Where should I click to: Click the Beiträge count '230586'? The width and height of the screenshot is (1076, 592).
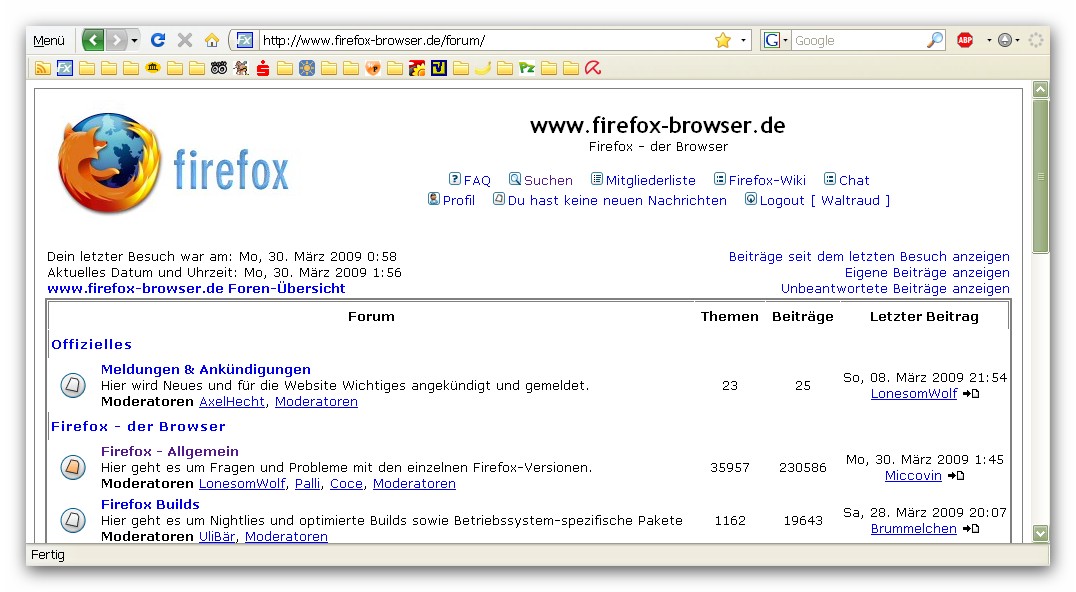(802, 467)
